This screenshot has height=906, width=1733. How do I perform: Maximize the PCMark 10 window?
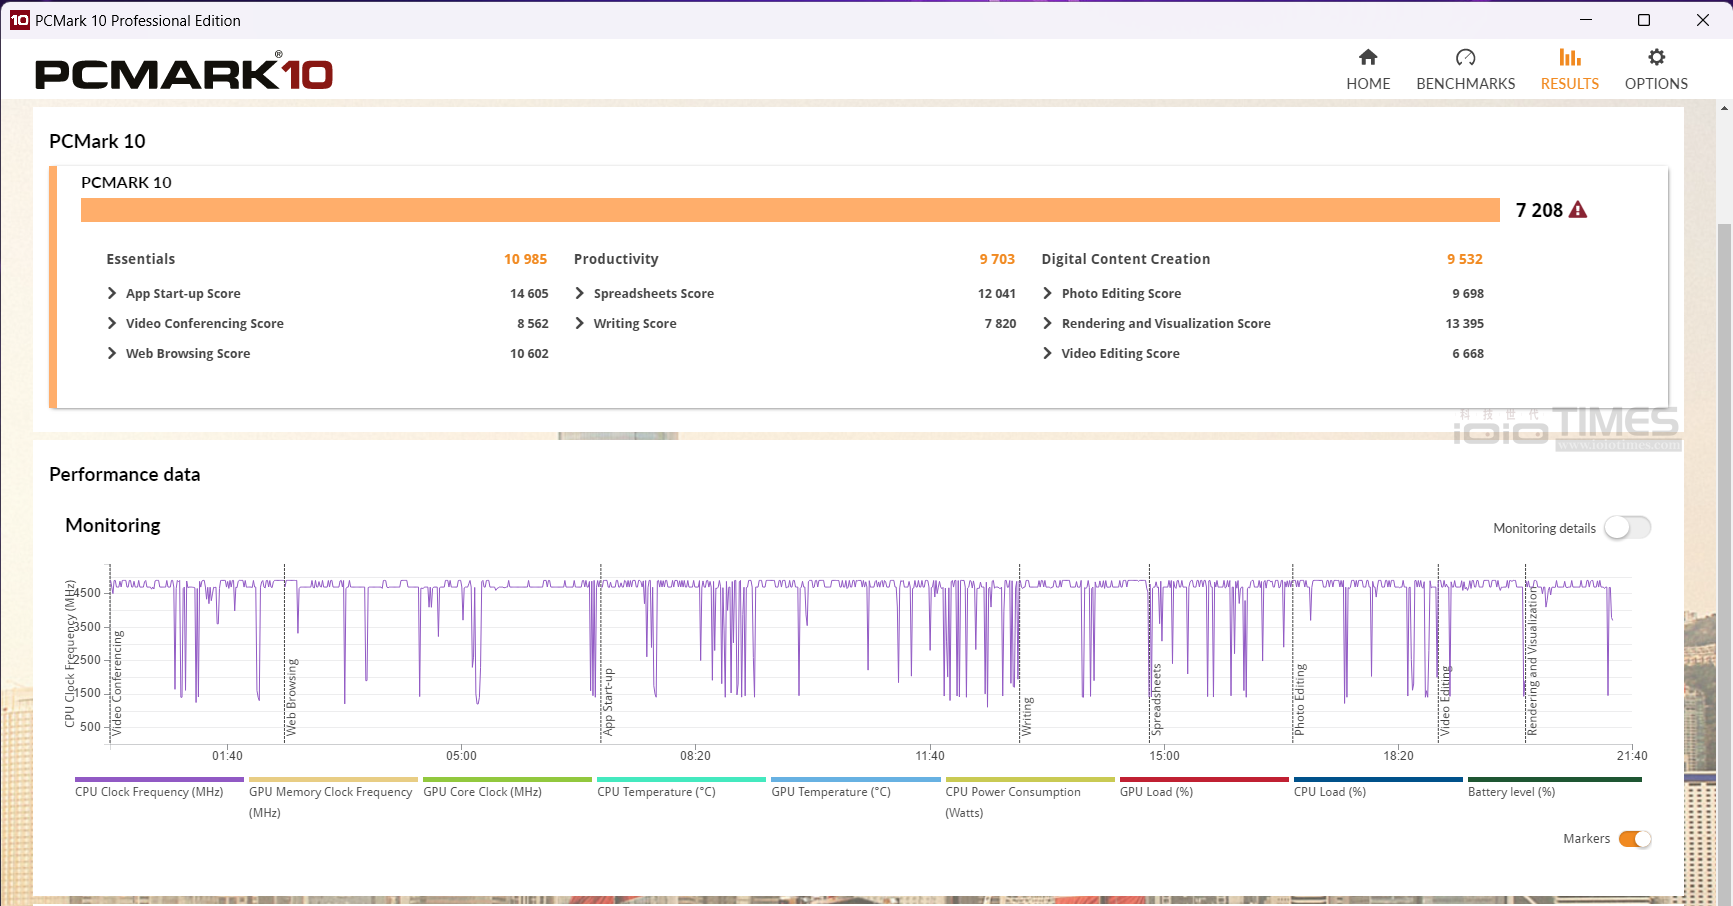click(1644, 20)
